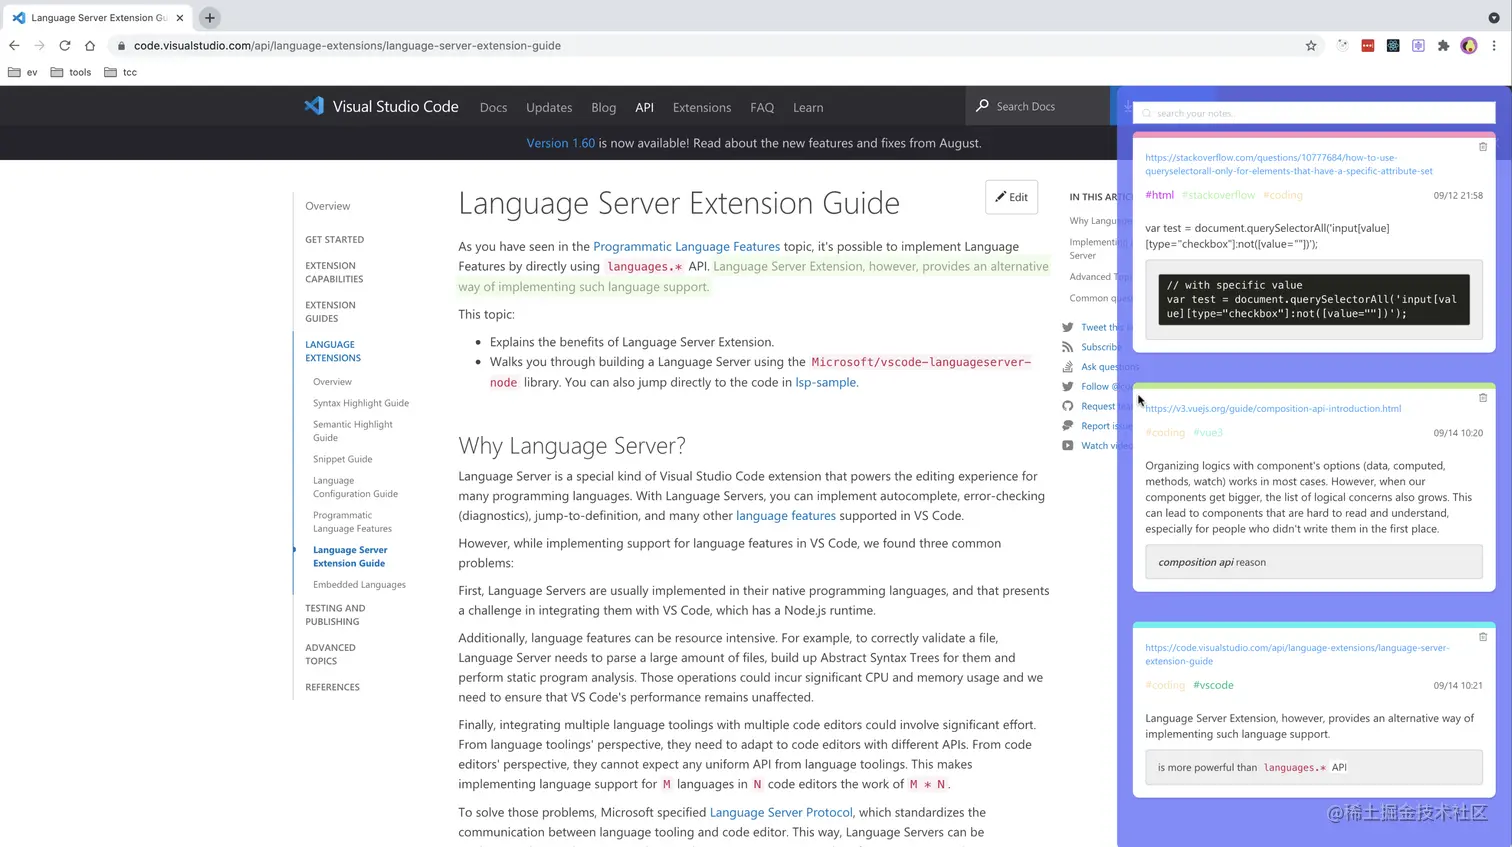Click the Twitter icon beside Tweet this link
The height and width of the screenshot is (847, 1512).
point(1068,327)
